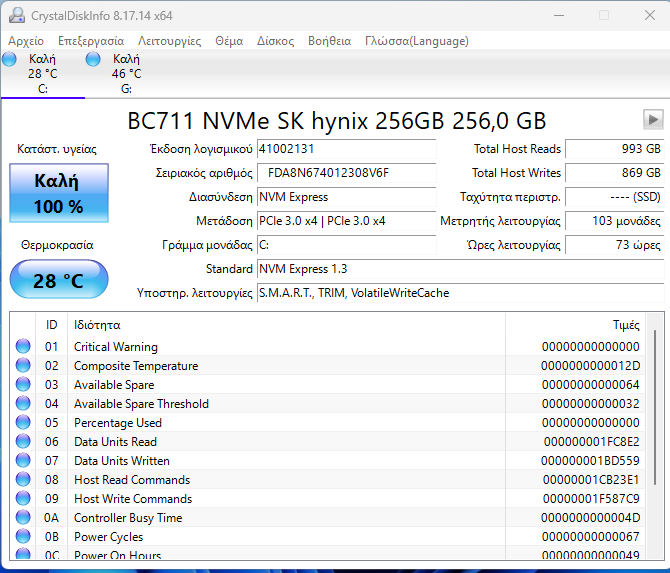Screen dimensions: 670x573
Task: Click the status orb for Power Cycles
Action: point(23,536)
